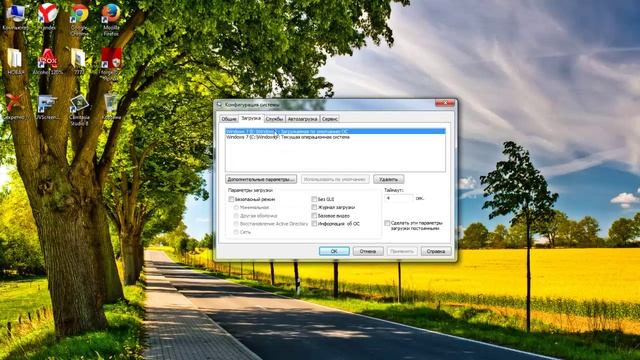Close the System Configuration window
640x360 pixels.
[x=445, y=103]
